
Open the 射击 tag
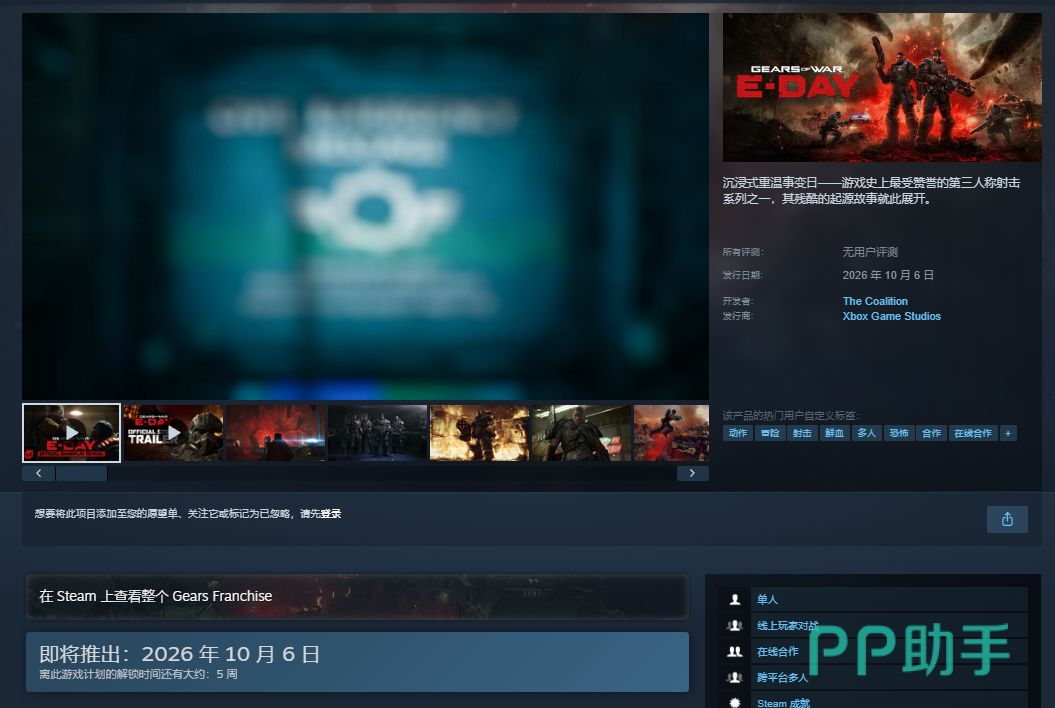(x=802, y=433)
